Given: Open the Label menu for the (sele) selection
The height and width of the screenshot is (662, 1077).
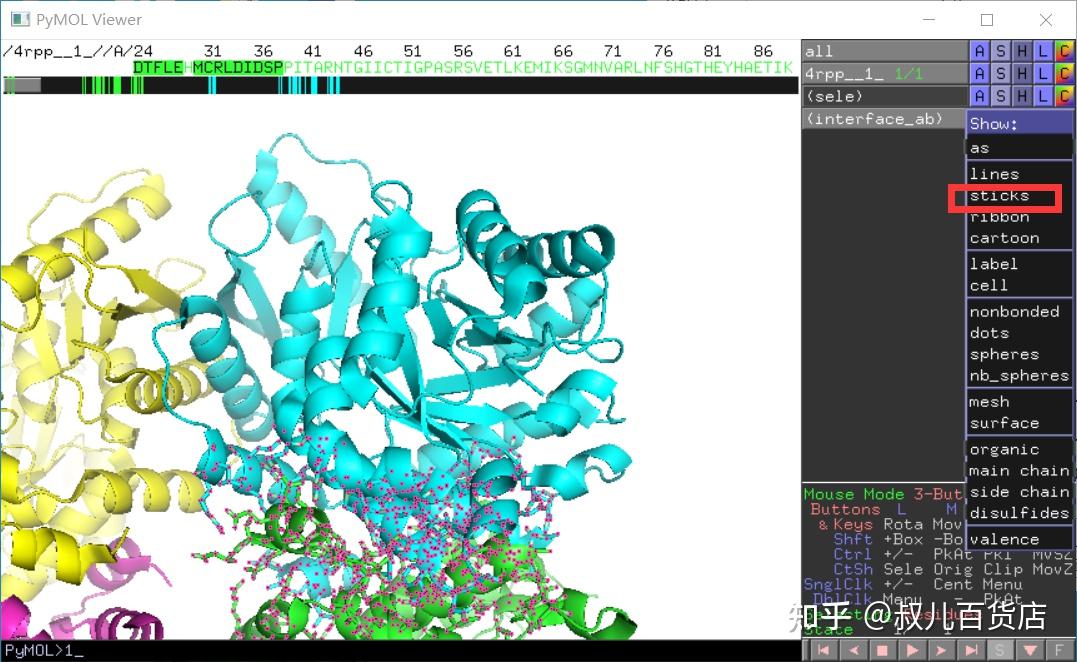Looking at the screenshot, I should [x=1042, y=95].
